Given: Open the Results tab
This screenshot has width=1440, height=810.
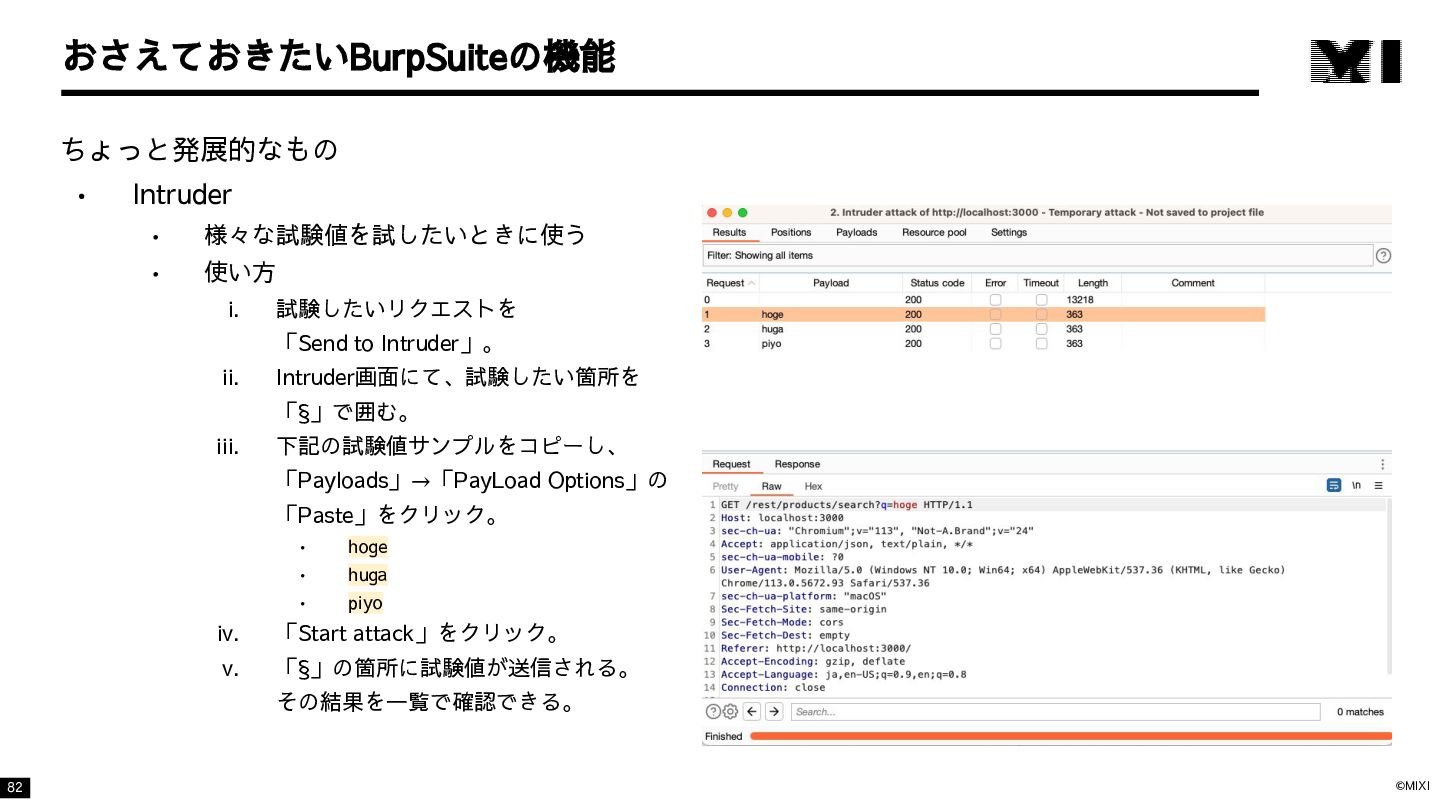Looking at the screenshot, I should coord(729,232).
